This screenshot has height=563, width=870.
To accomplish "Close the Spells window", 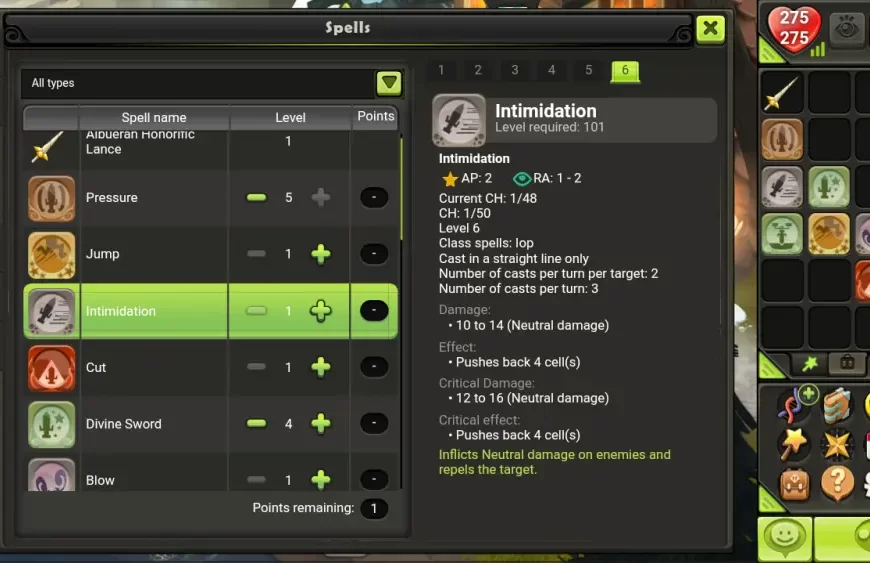I will (x=710, y=28).
